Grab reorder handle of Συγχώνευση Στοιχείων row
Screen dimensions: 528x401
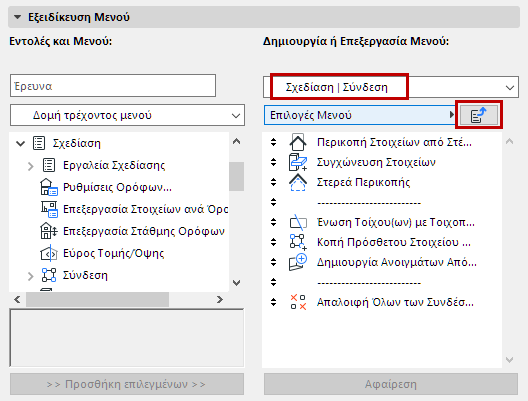273,162
